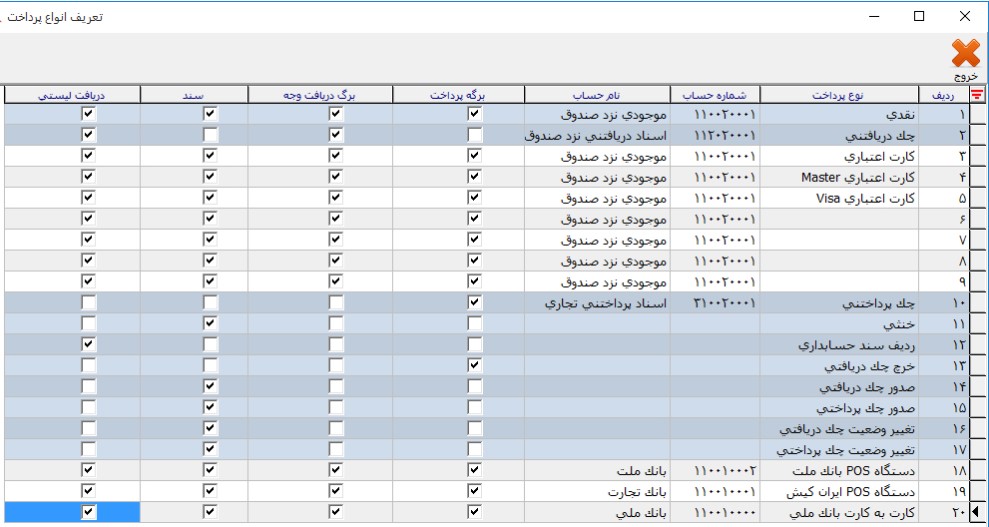This screenshot has height=527, width=989.
Task: Uncheck دریافت لیستی for رديف سند حسابداري row
Action: (89, 345)
